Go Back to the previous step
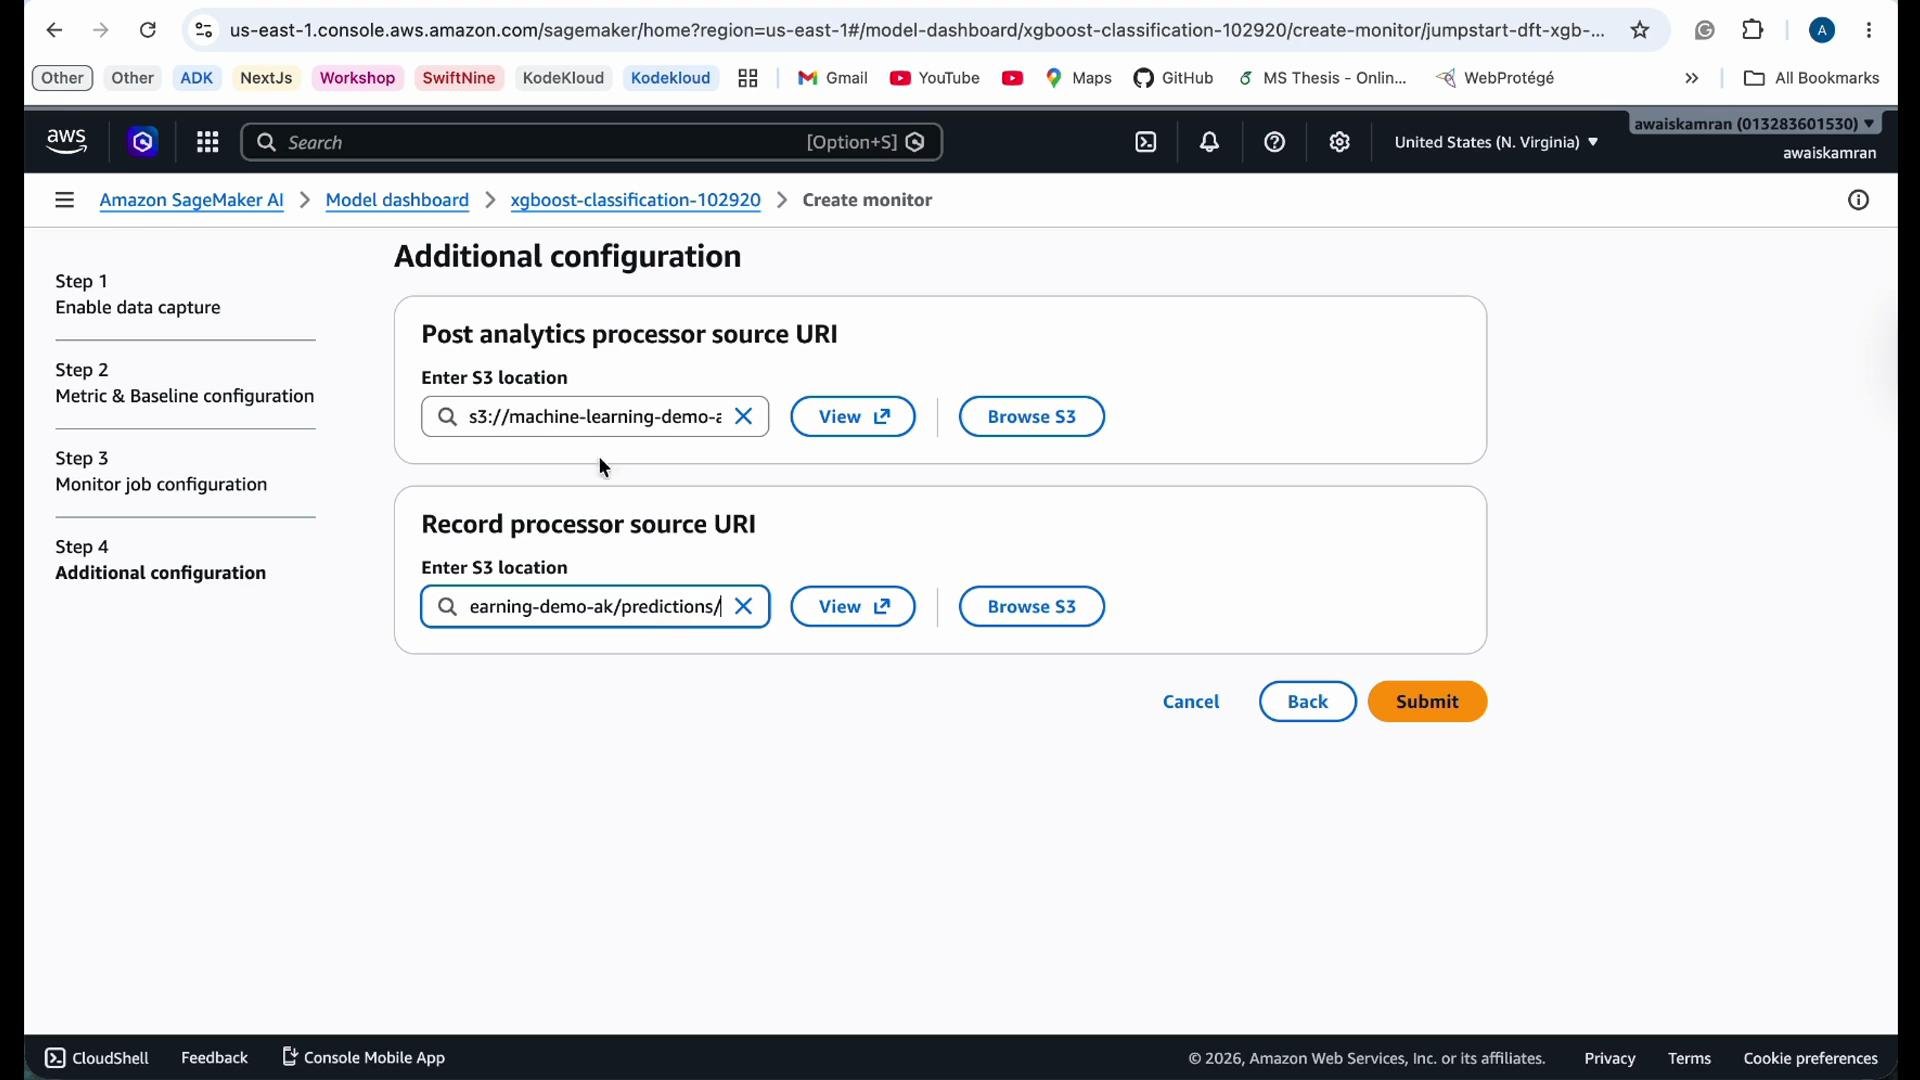The height and width of the screenshot is (1080, 1920). click(1308, 702)
